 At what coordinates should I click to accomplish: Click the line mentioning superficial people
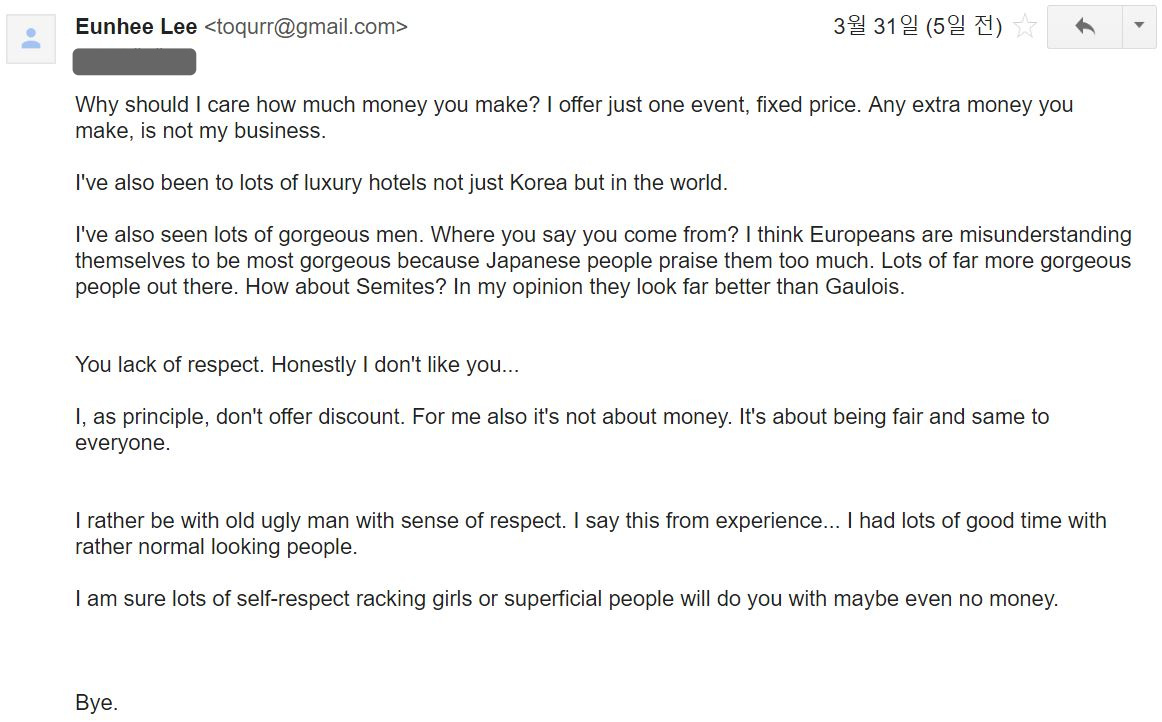tap(567, 599)
